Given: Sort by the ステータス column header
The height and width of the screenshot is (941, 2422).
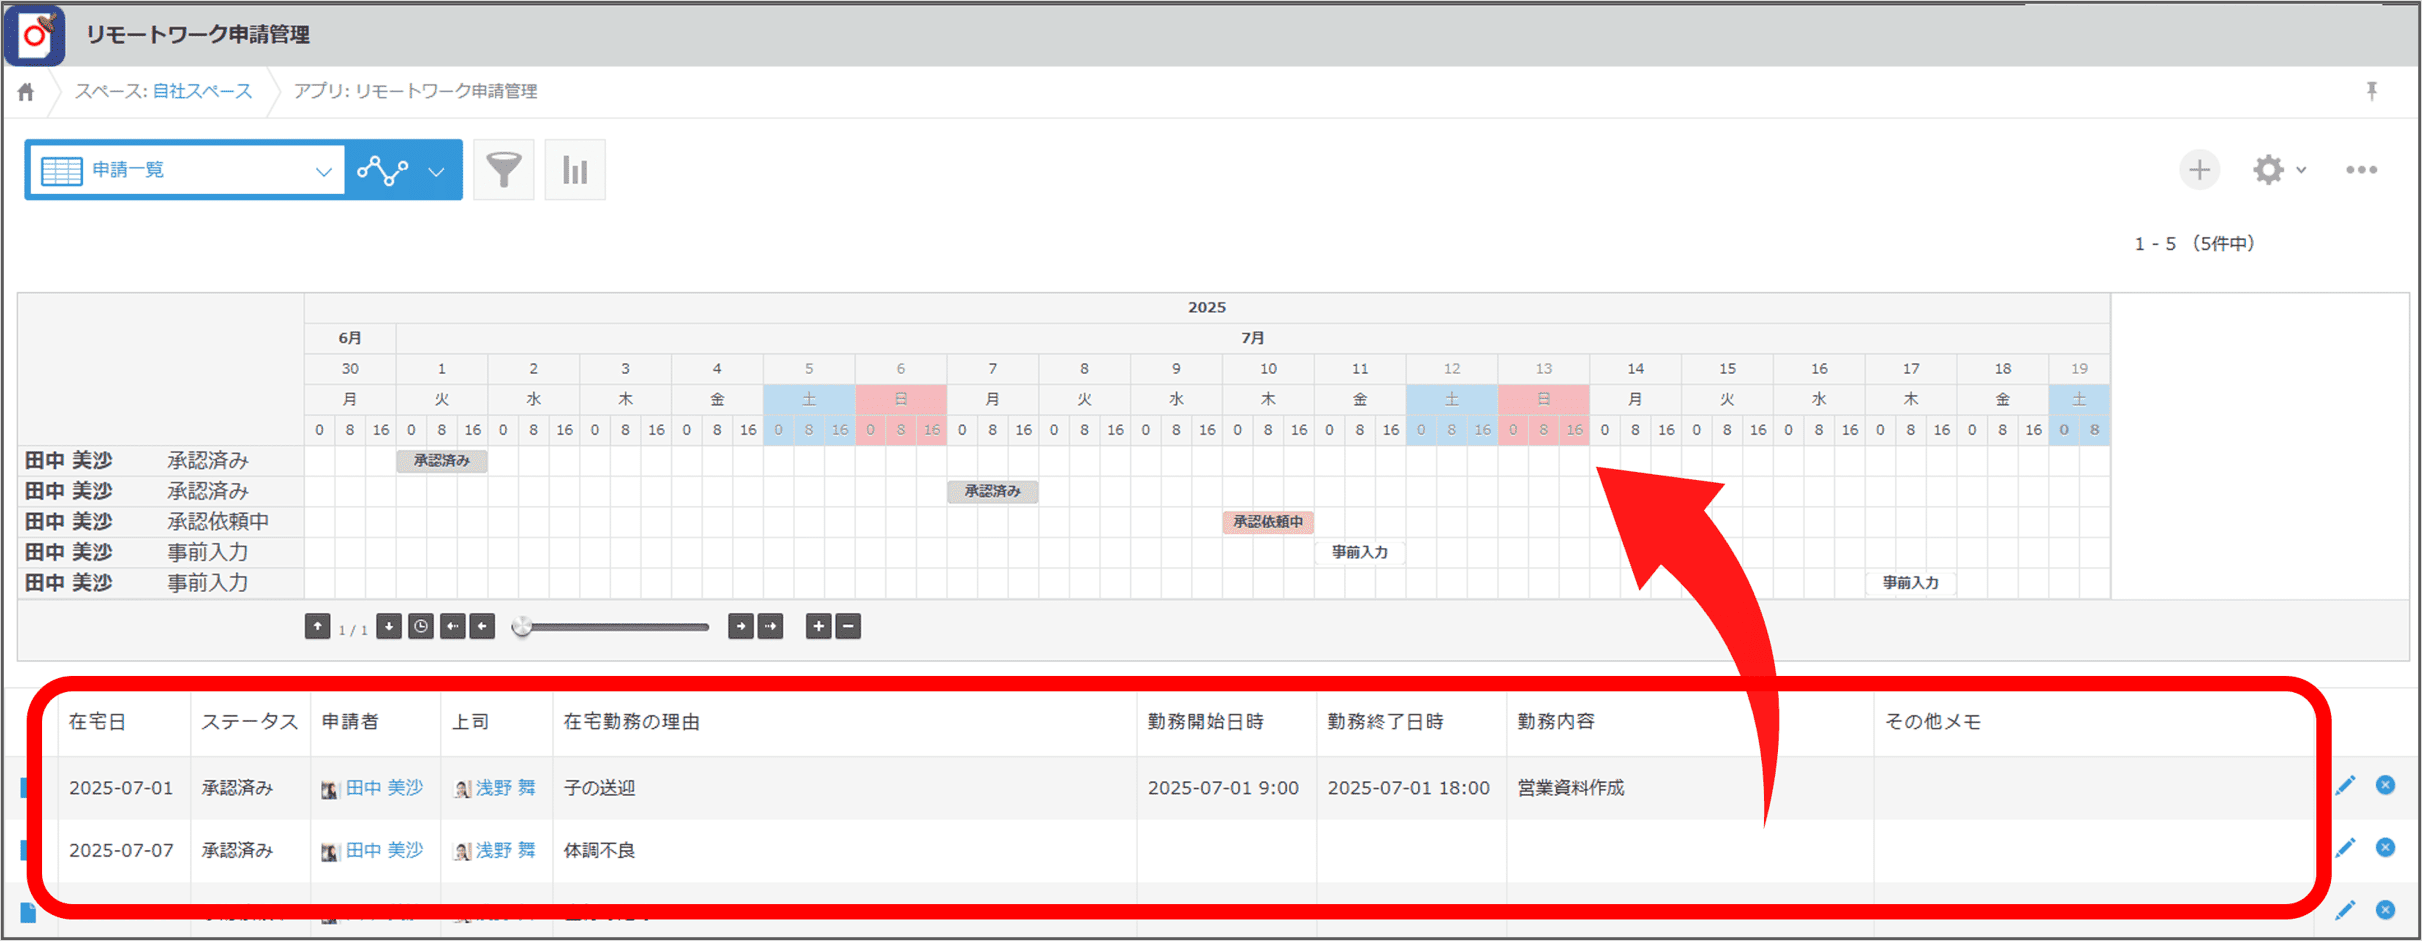Looking at the screenshot, I should tap(250, 722).
